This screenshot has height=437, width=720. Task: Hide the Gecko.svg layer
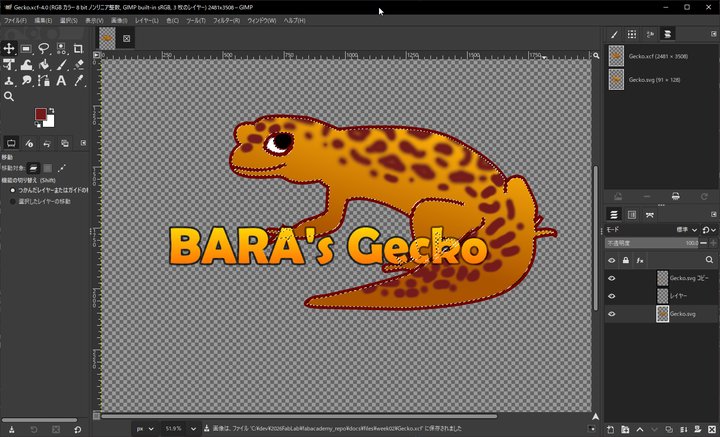click(612, 314)
